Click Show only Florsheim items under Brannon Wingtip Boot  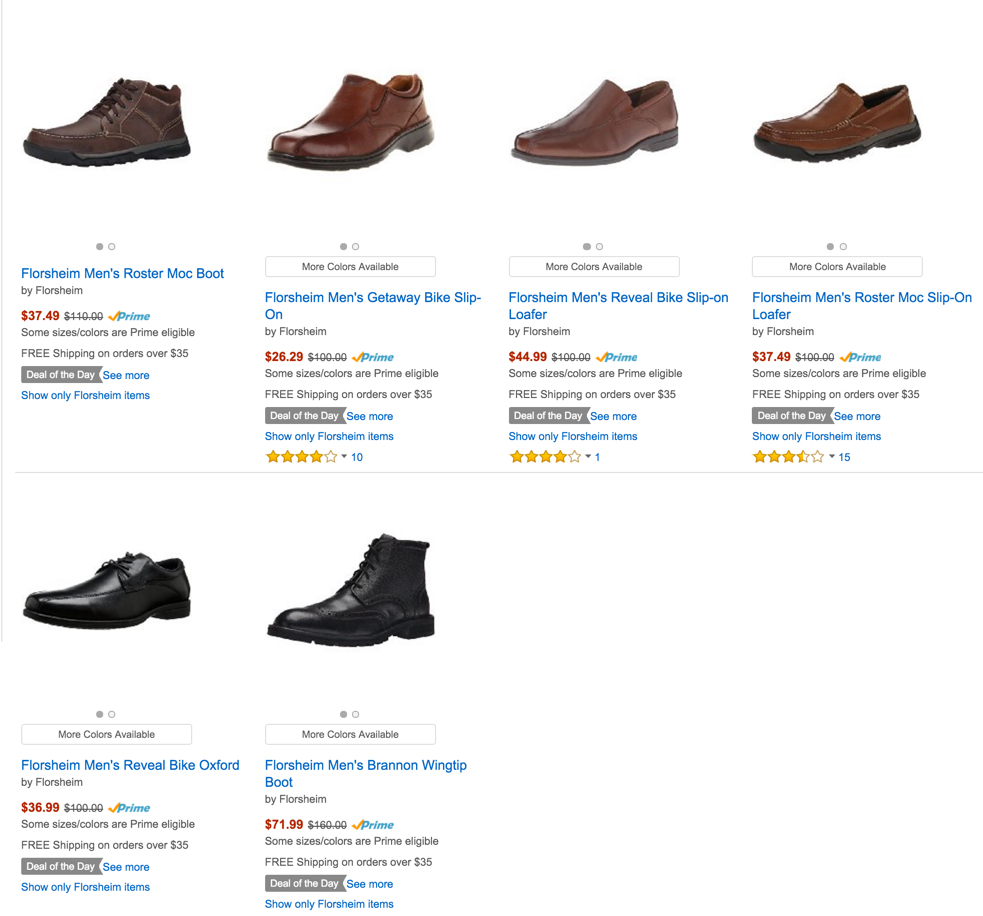click(329, 903)
